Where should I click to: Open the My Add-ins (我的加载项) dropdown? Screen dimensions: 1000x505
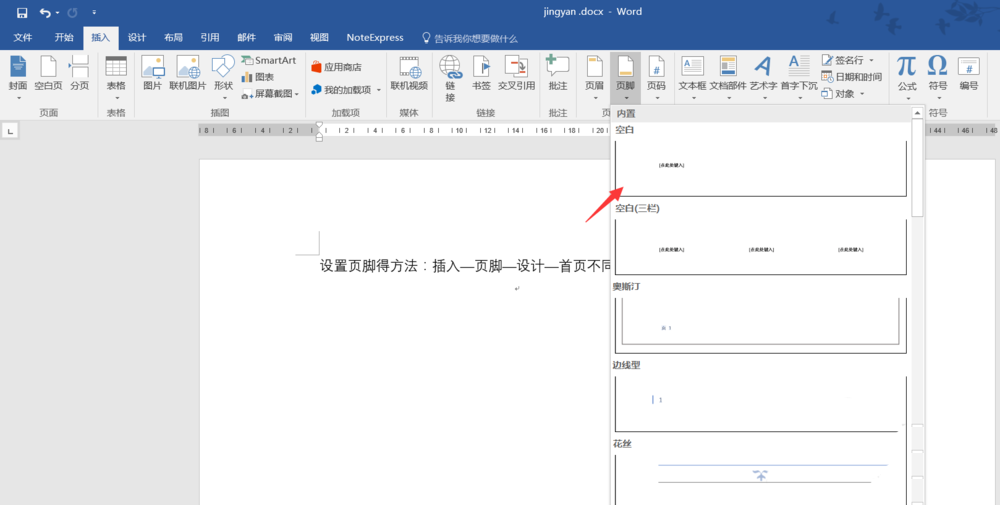pyautogui.click(x=346, y=90)
